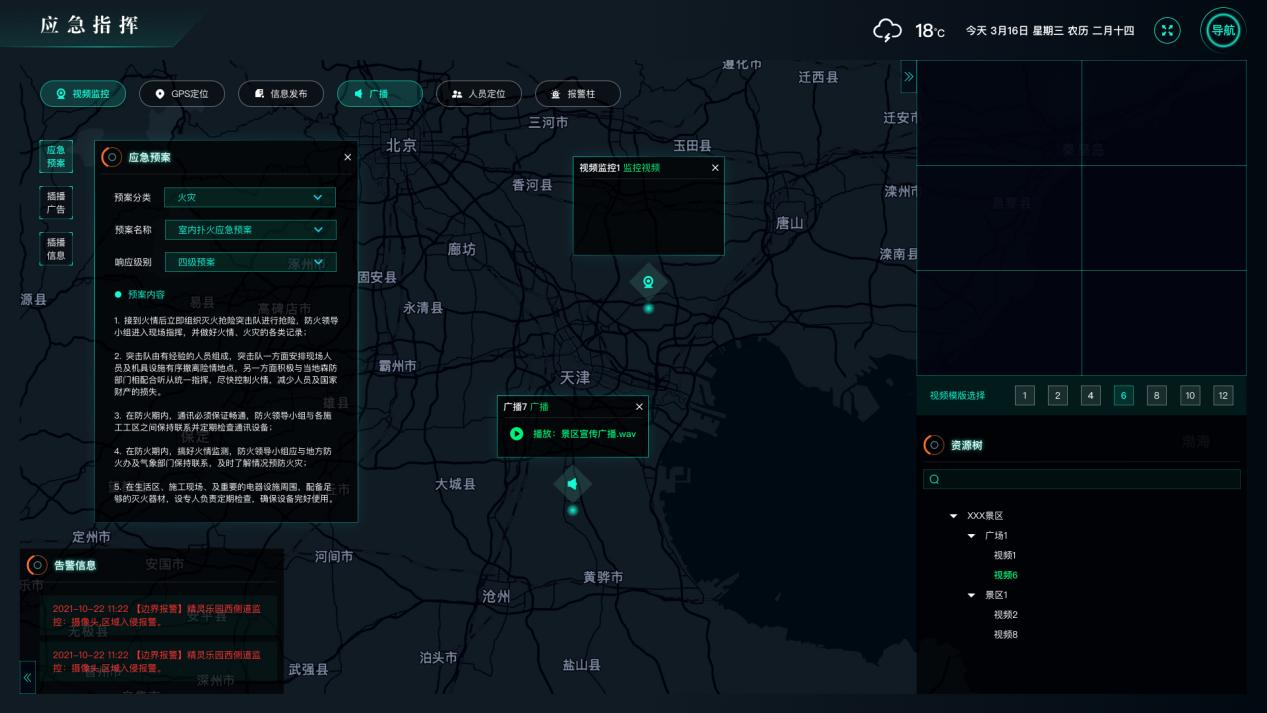Click the 监控视频 label in popup
Screen dimensions: 1267x713
(x=642, y=168)
